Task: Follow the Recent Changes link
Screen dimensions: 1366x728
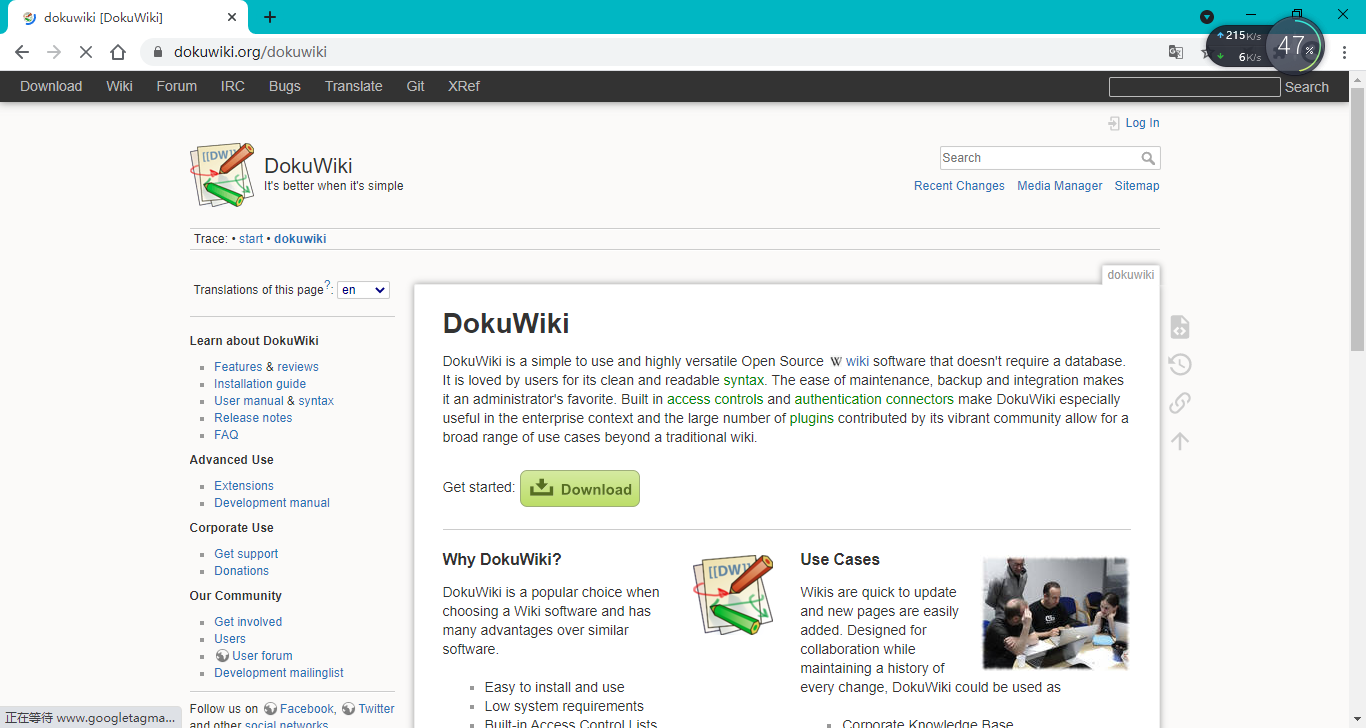Action: 959,185
